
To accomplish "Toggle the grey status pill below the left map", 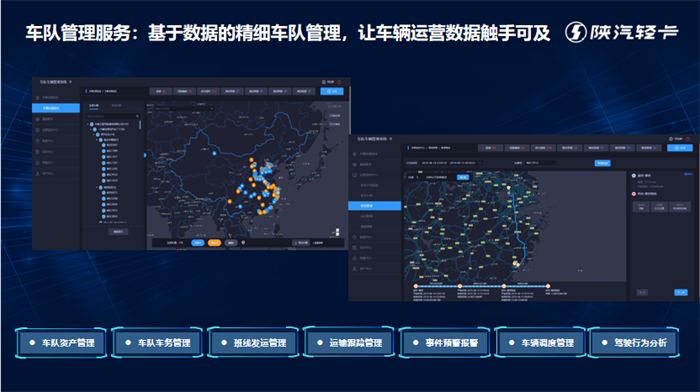I will click(231, 242).
